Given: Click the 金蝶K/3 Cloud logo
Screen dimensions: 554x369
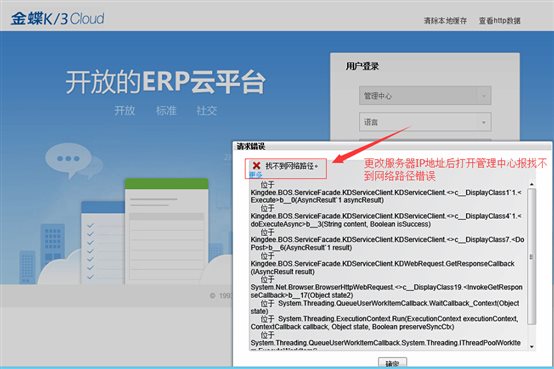Looking at the screenshot, I should point(57,18).
